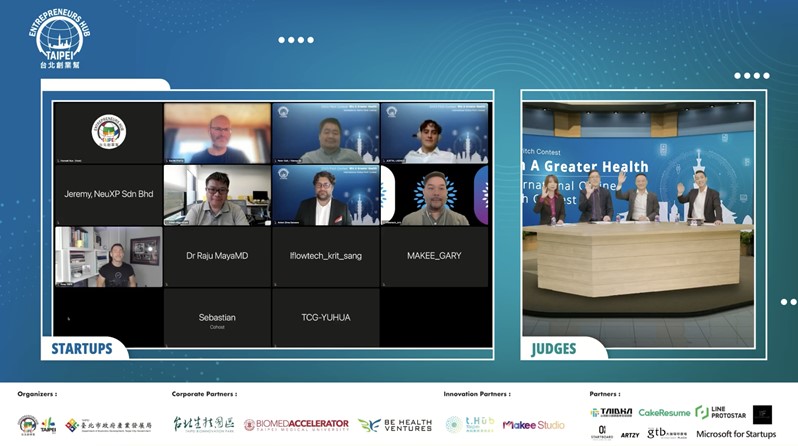The width and height of the screenshot is (798, 446).
Task: Click the judges studio video feed
Action: tap(638, 225)
